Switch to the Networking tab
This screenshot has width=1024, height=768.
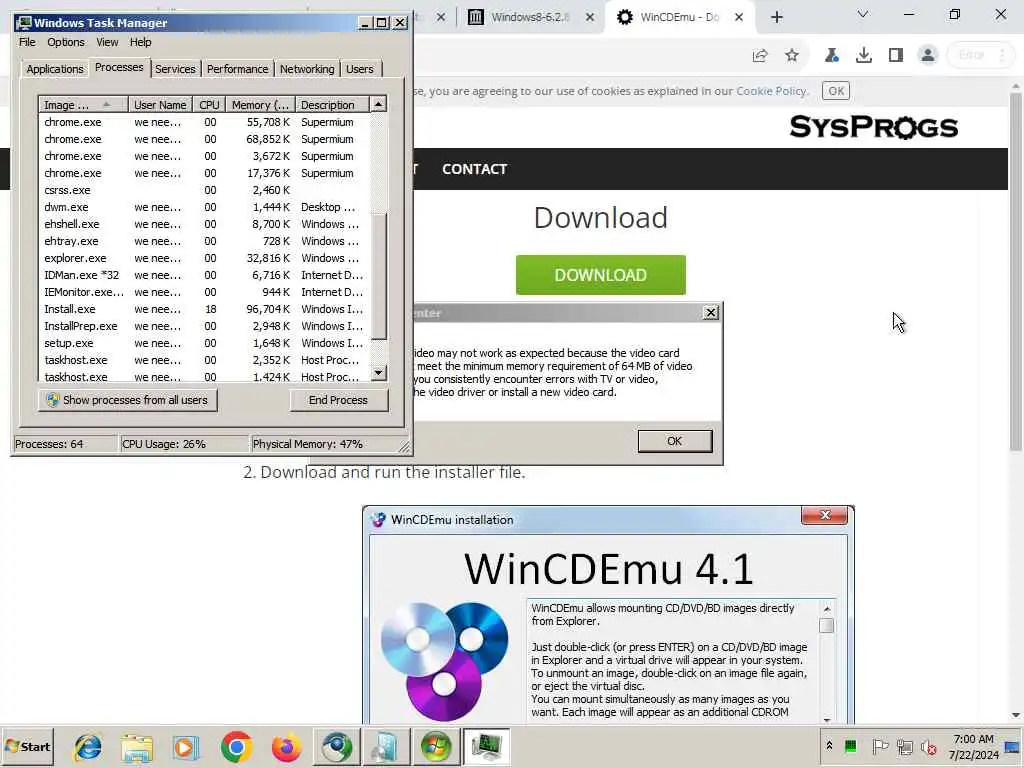pos(307,69)
